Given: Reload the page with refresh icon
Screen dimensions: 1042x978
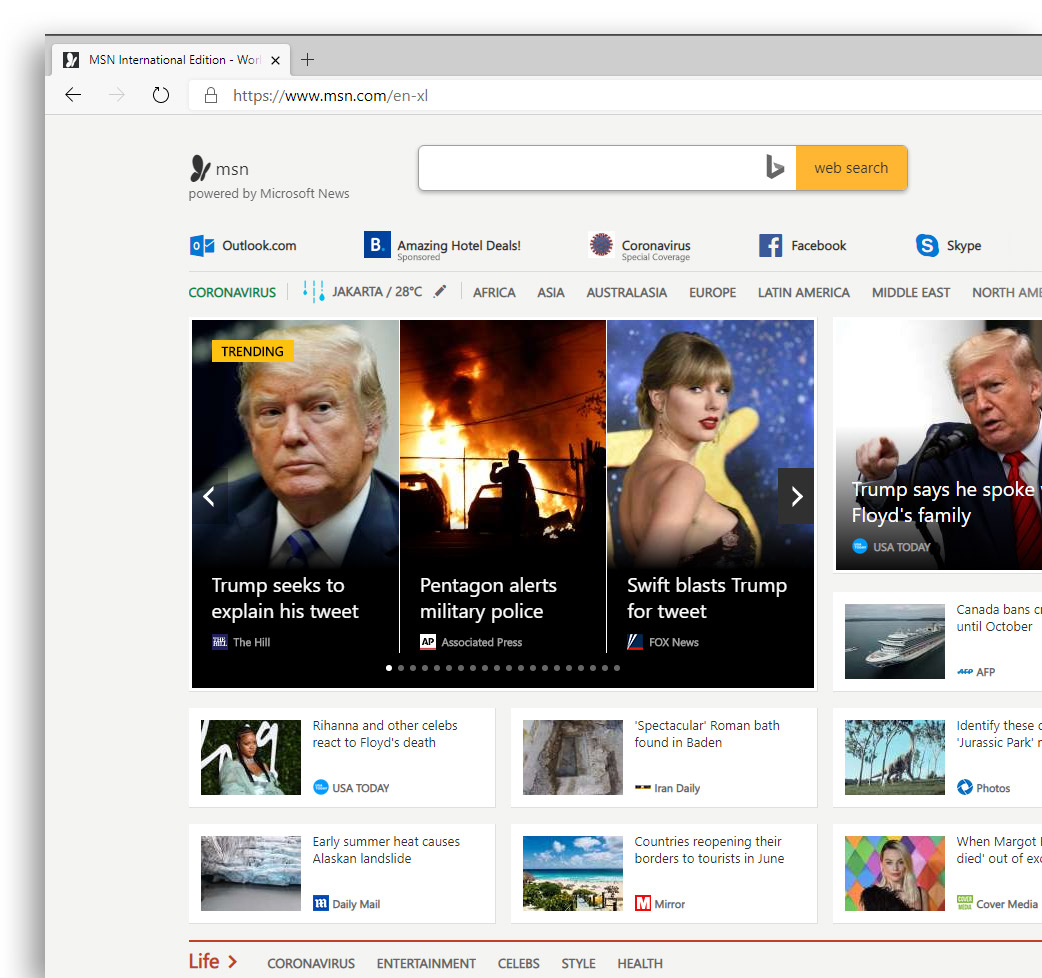Looking at the screenshot, I should 161,95.
